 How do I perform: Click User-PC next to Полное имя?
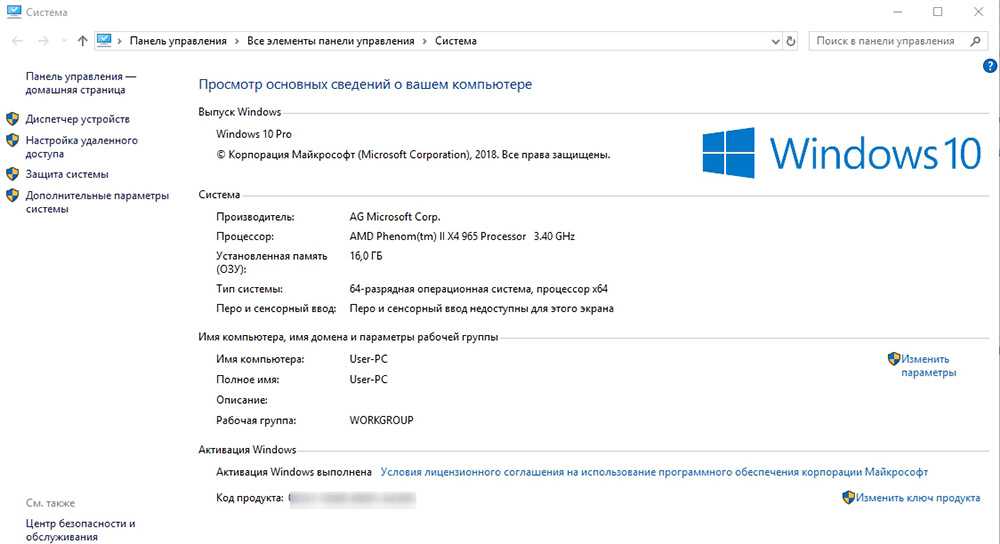[x=369, y=379]
